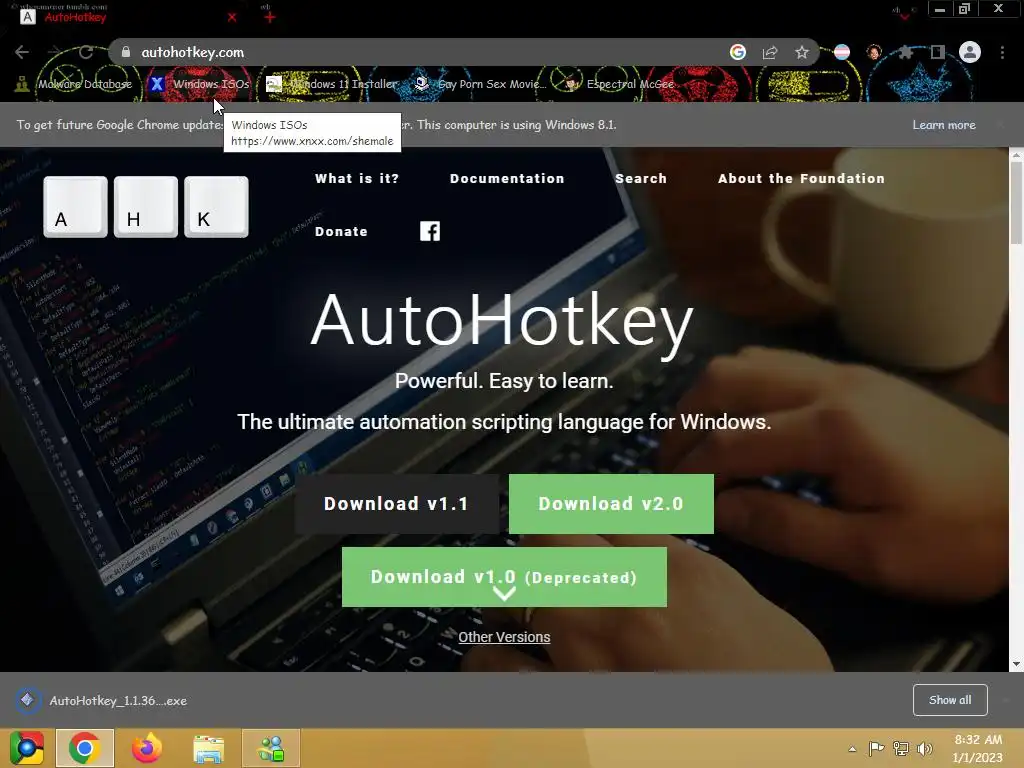Open the Malware Database bookmark
1024x768 pixels.
coord(74,84)
